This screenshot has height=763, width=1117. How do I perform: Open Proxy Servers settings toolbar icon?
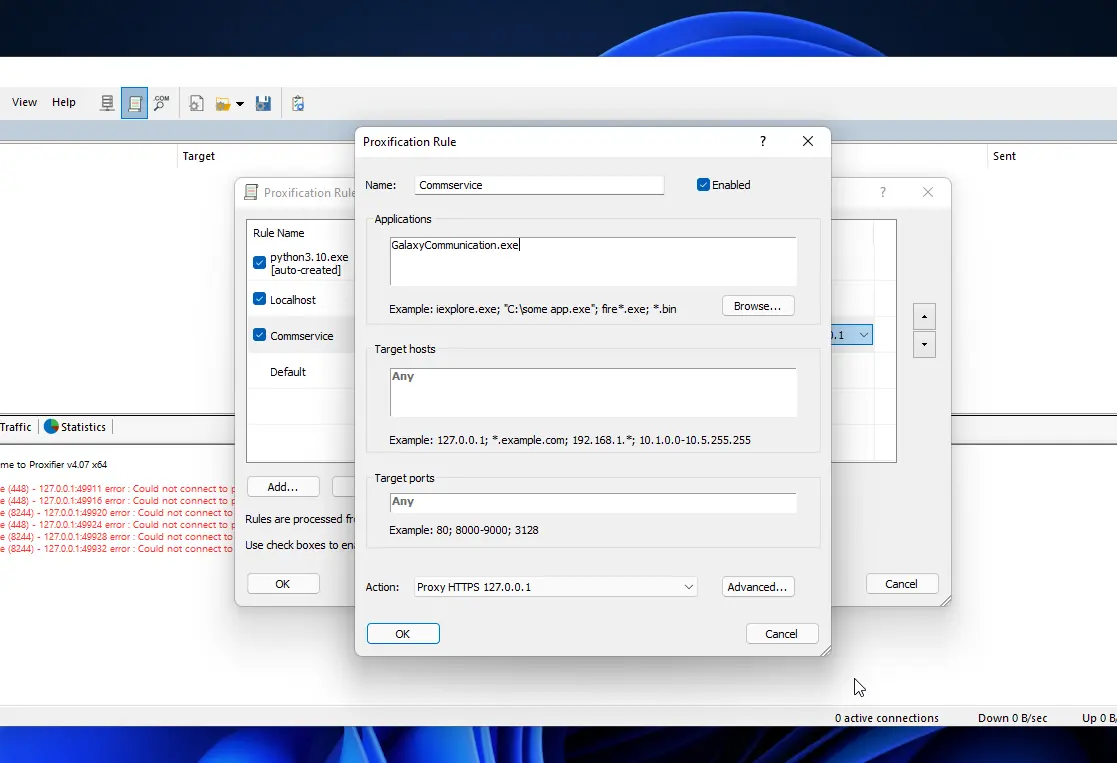(x=107, y=103)
